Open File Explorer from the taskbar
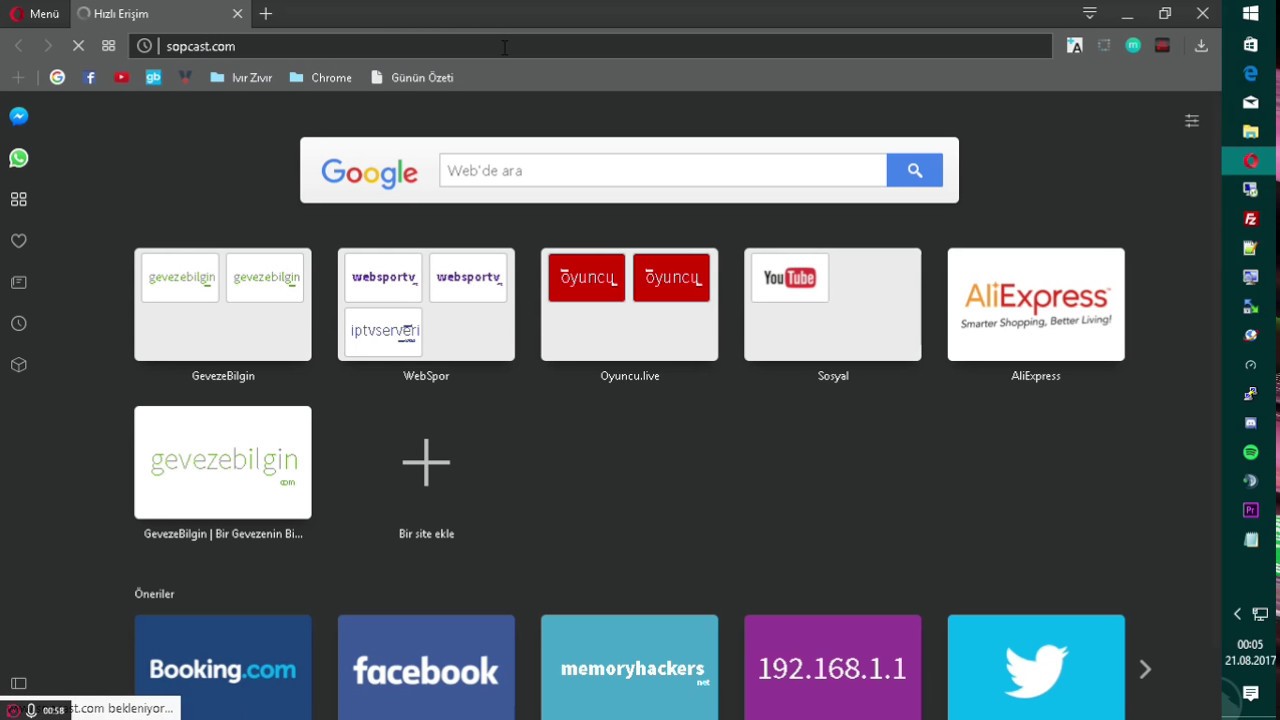1280x720 pixels. tap(1250, 131)
